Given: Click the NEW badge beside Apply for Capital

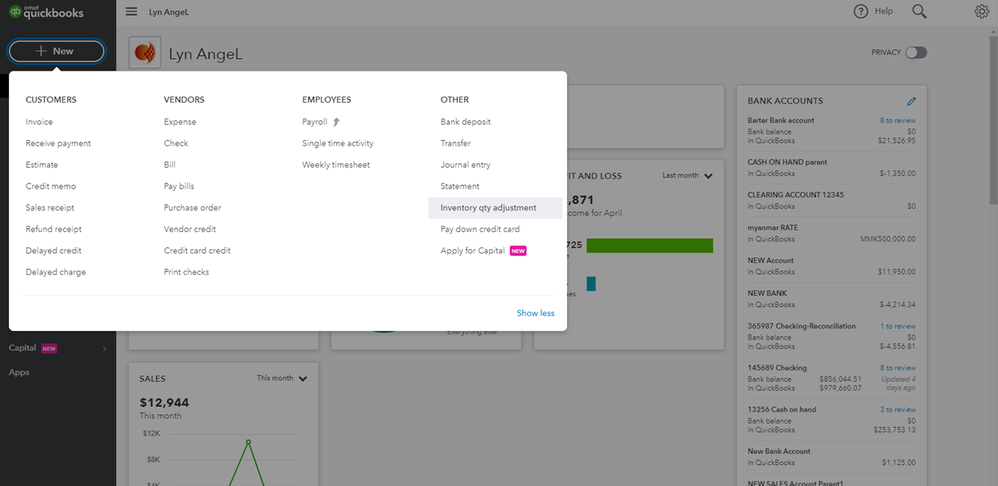Looking at the screenshot, I should 518,251.
